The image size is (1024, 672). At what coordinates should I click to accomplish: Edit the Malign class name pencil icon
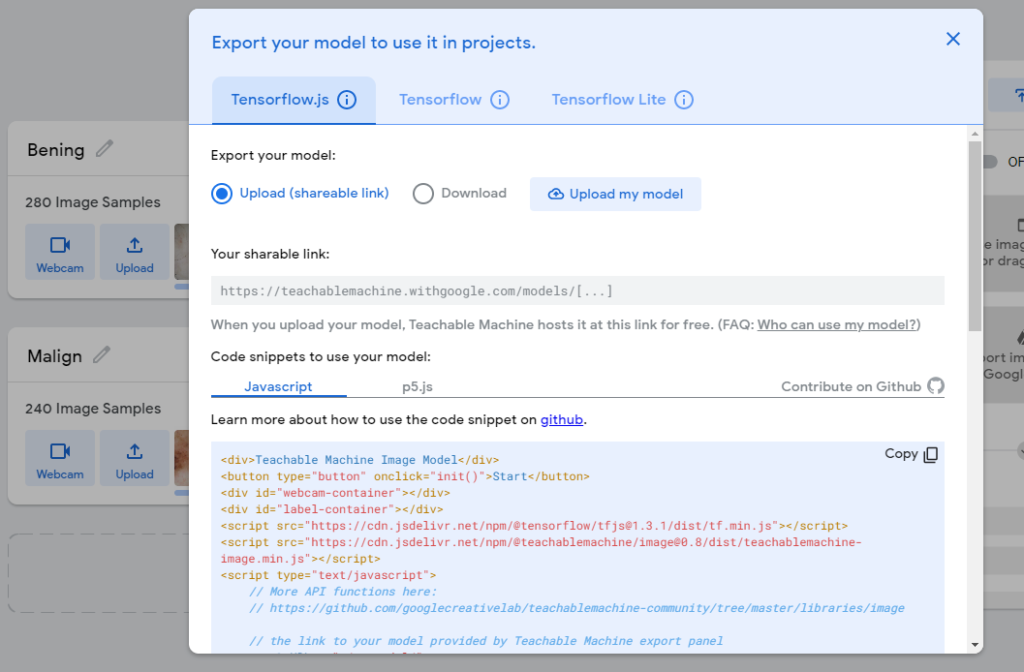(x=101, y=355)
